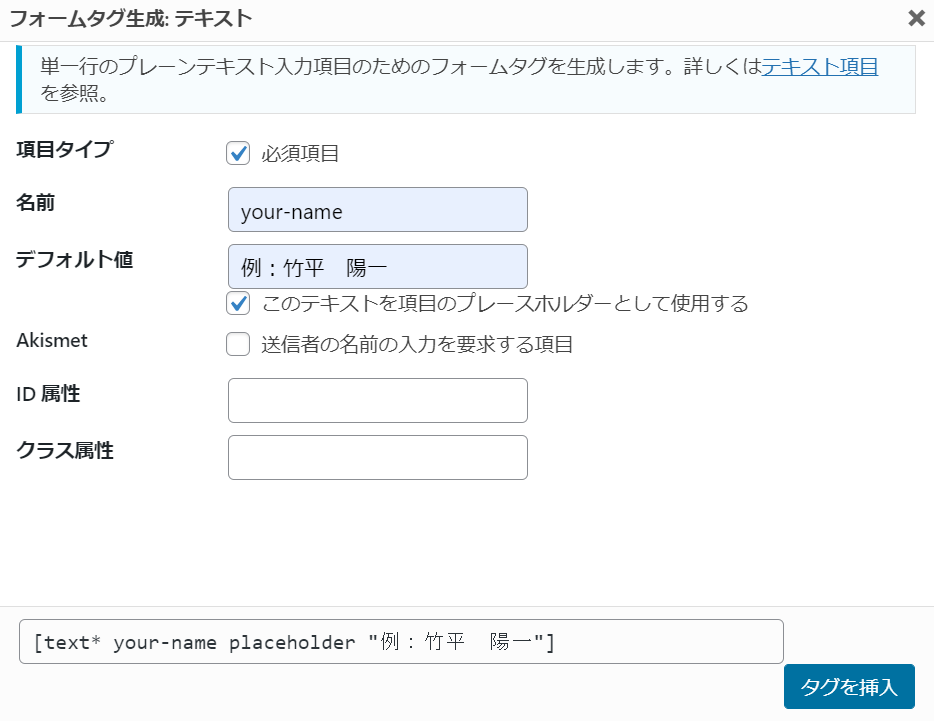Enable the Akismet 送信者の名前 checkbox
Image resolution: width=934 pixels, height=721 pixels.
point(238,344)
